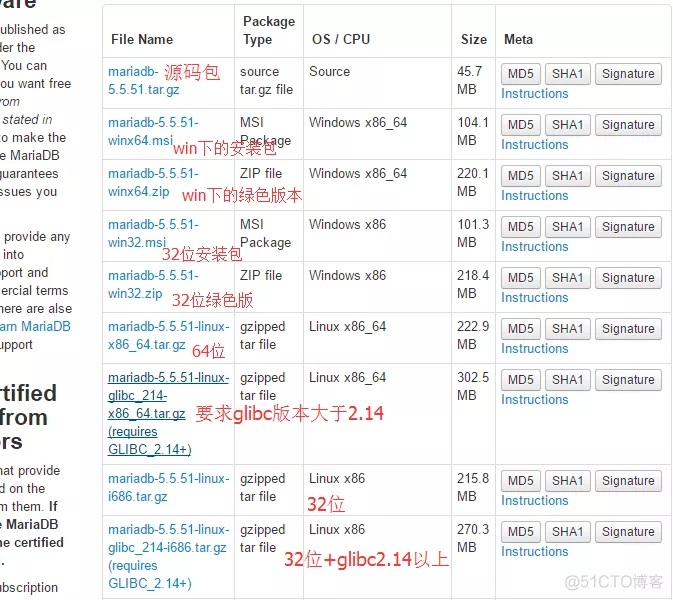Screen dimensions: 673x600
Task: Download mariadb-5.5.51-win32.msi
Action: click(153, 233)
